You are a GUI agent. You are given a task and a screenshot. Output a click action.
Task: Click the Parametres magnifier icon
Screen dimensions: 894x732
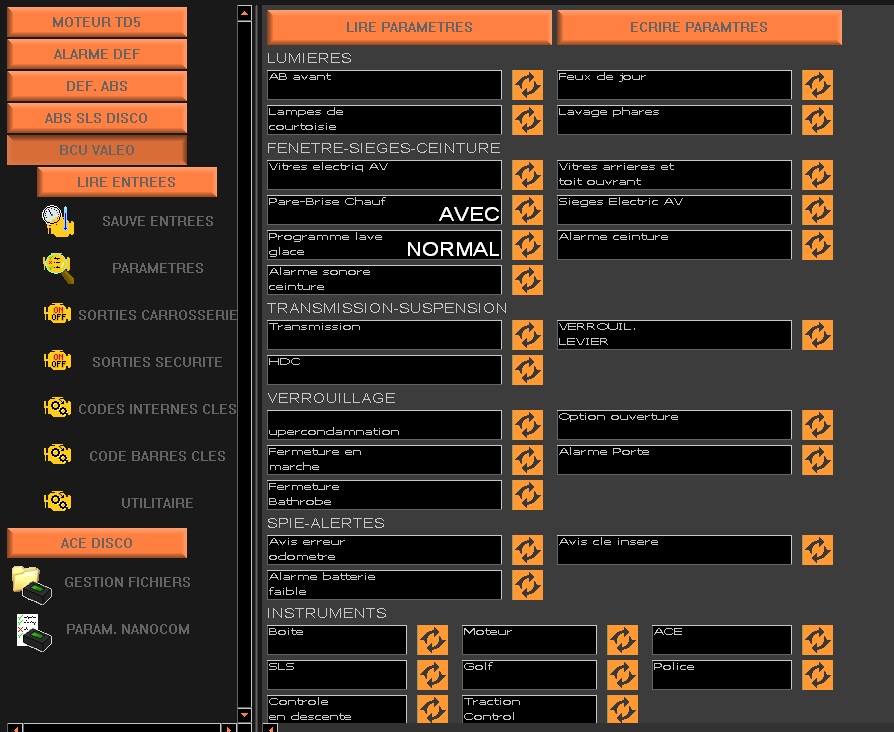click(58, 268)
